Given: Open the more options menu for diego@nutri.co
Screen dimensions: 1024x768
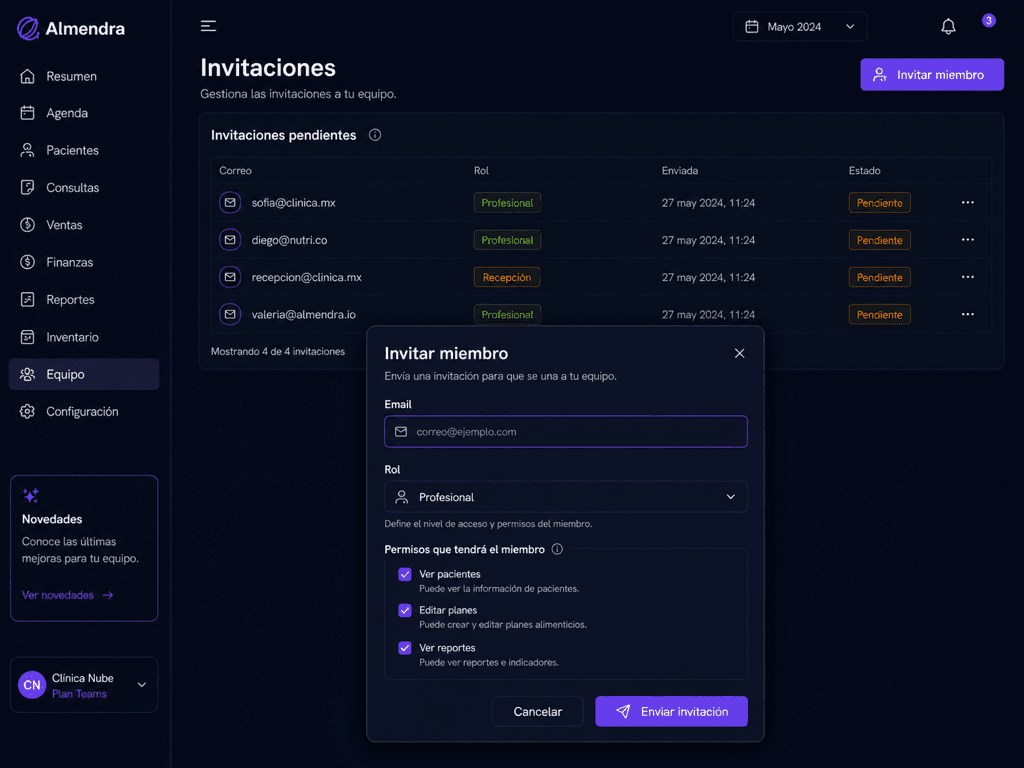Looking at the screenshot, I should [x=968, y=240].
